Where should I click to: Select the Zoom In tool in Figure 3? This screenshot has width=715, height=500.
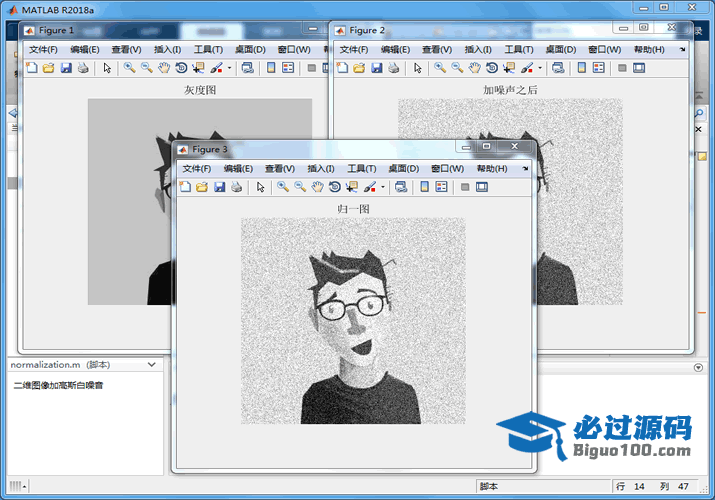coord(283,187)
